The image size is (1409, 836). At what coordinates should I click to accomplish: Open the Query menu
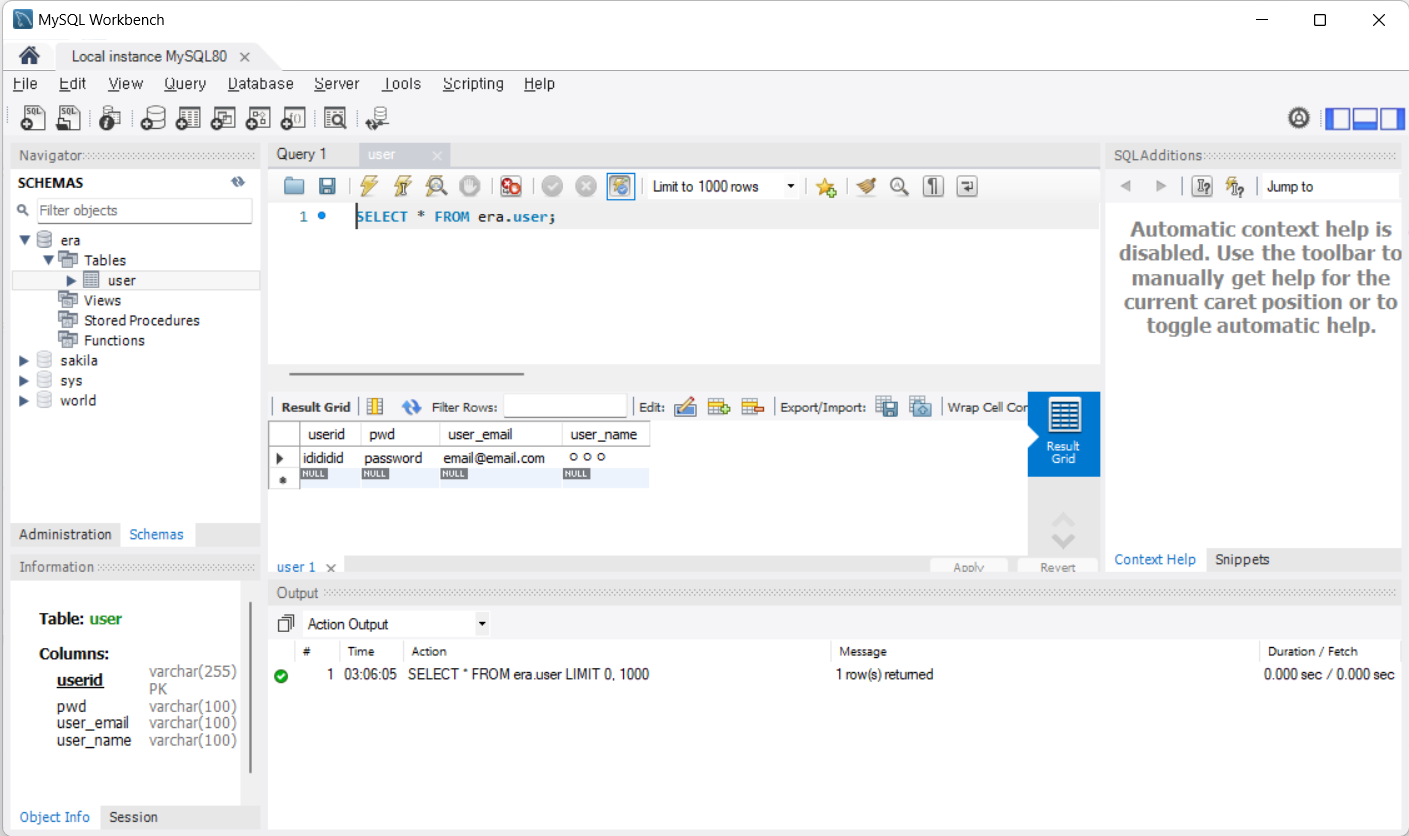pyautogui.click(x=185, y=84)
